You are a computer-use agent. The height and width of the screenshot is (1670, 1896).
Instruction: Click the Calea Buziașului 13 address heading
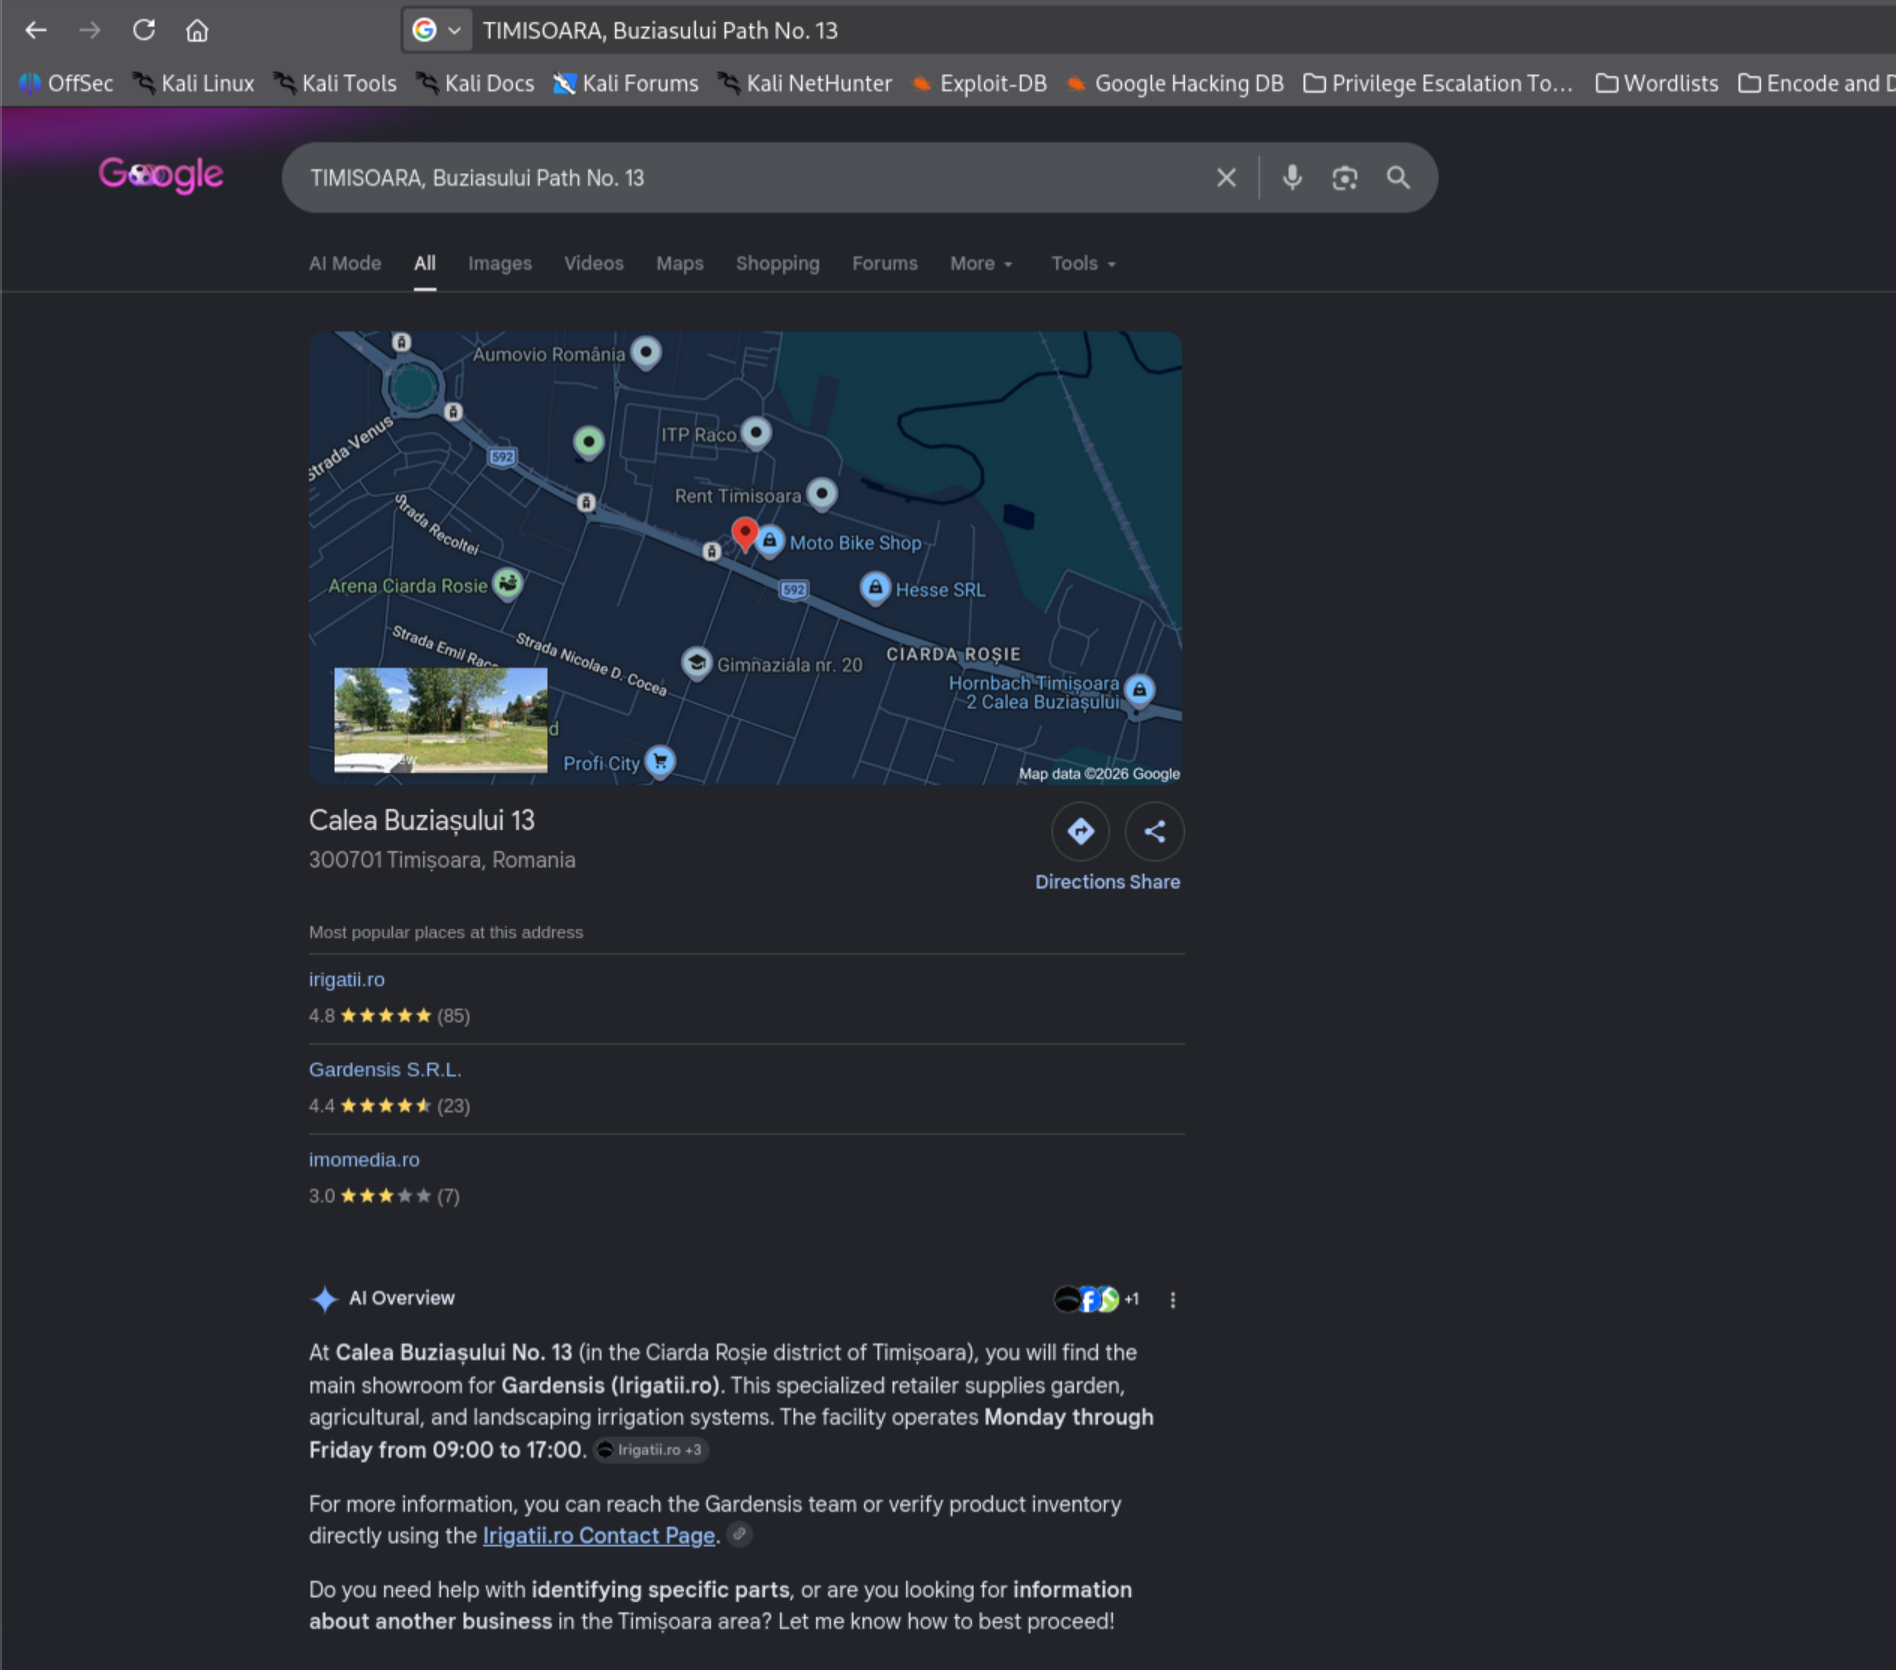tap(422, 820)
